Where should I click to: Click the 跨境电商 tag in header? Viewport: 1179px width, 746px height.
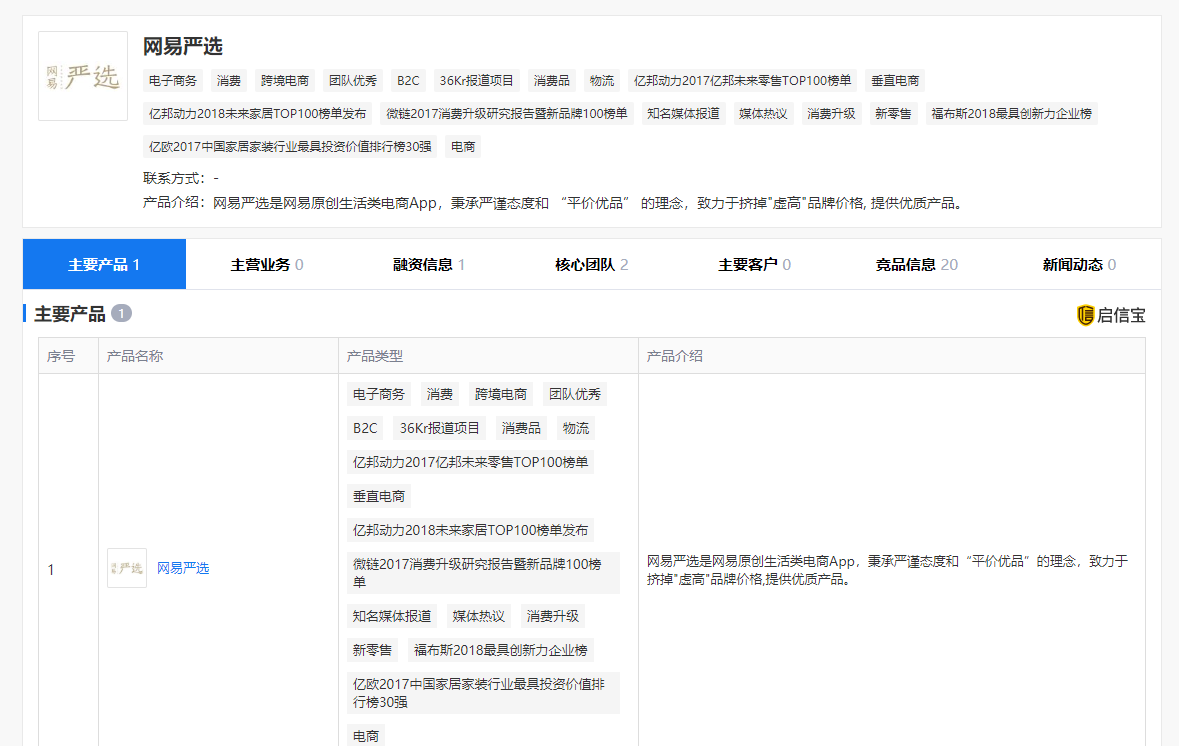click(285, 81)
